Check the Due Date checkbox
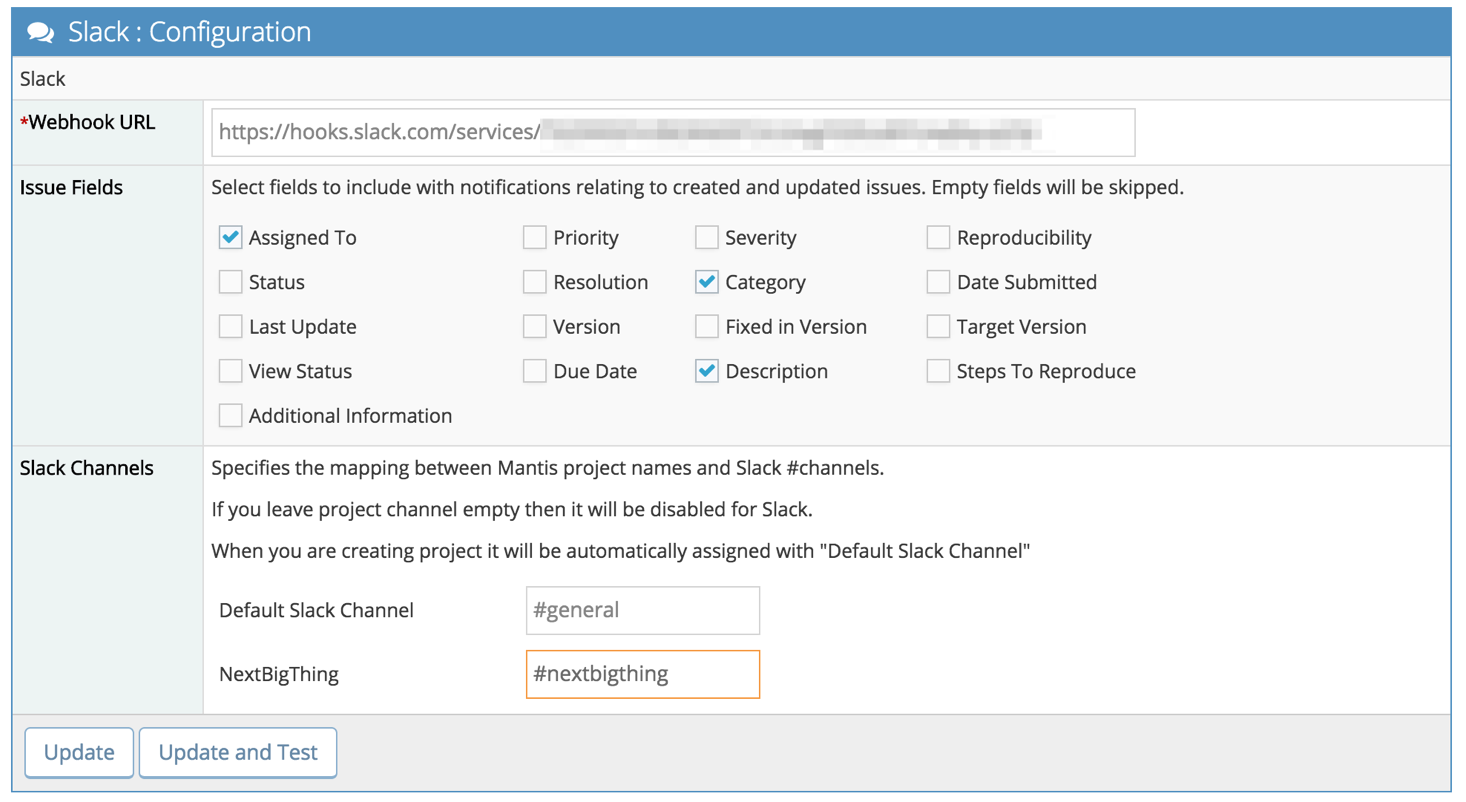Image resolution: width=1466 pixels, height=802 pixels. pyautogui.click(x=535, y=371)
